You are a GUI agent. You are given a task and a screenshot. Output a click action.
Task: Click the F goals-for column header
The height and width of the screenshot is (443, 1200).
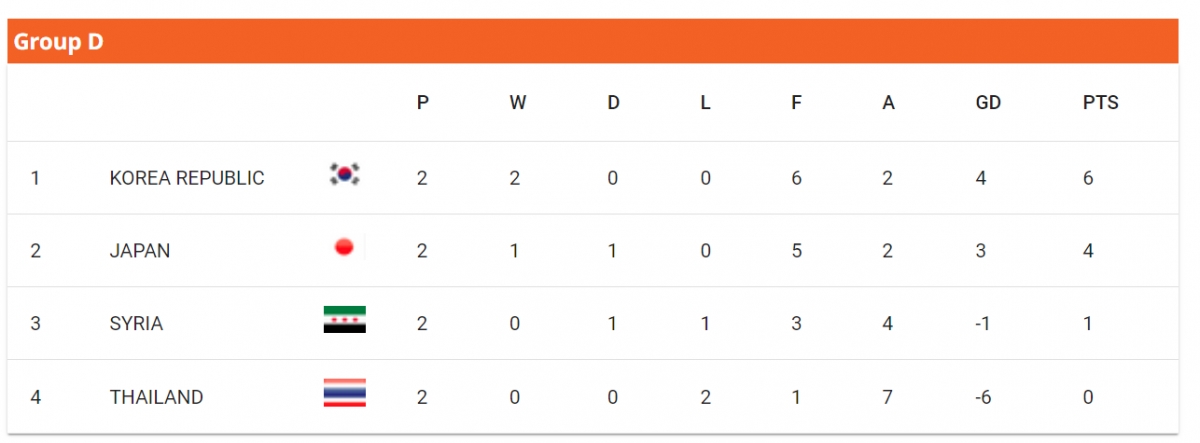[x=796, y=103]
